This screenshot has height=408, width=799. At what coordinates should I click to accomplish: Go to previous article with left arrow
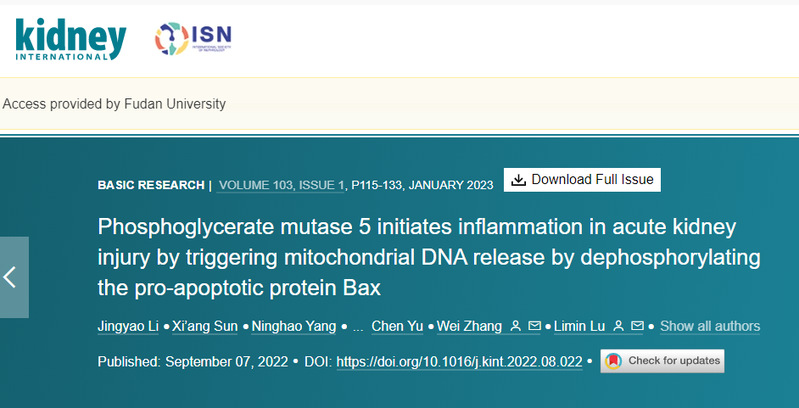tap(12, 277)
